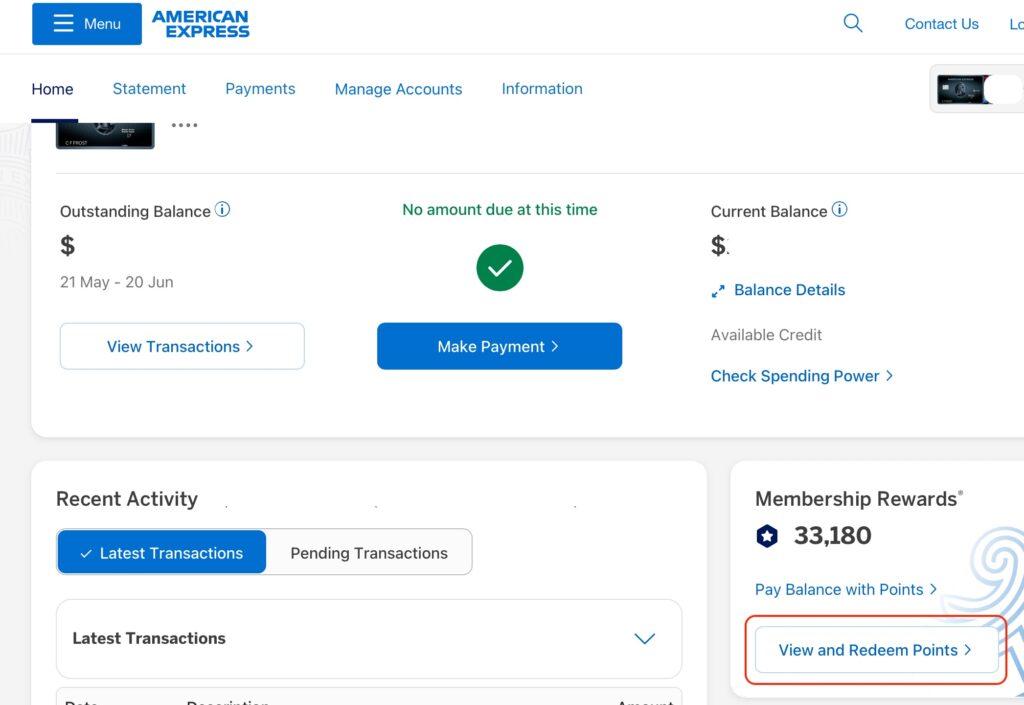Click the Balance Details expand arrows icon
Image resolution: width=1024 pixels, height=705 pixels.
(718, 291)
